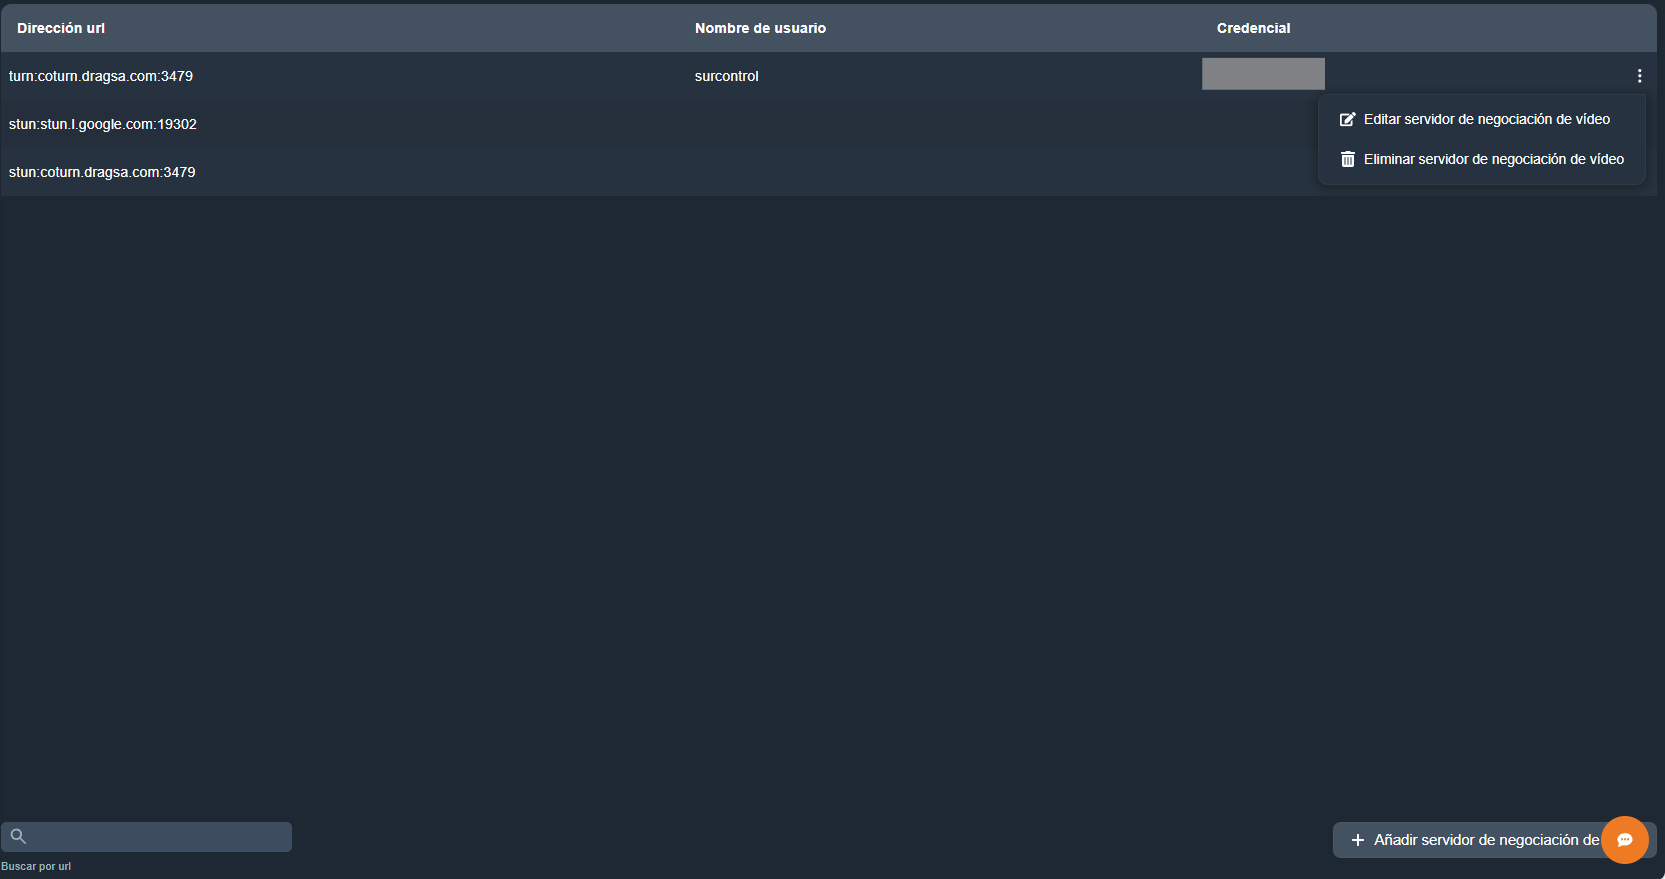Click the plus icon on Añadir button
The image size is (1665, 879).
click(1357, 840)
